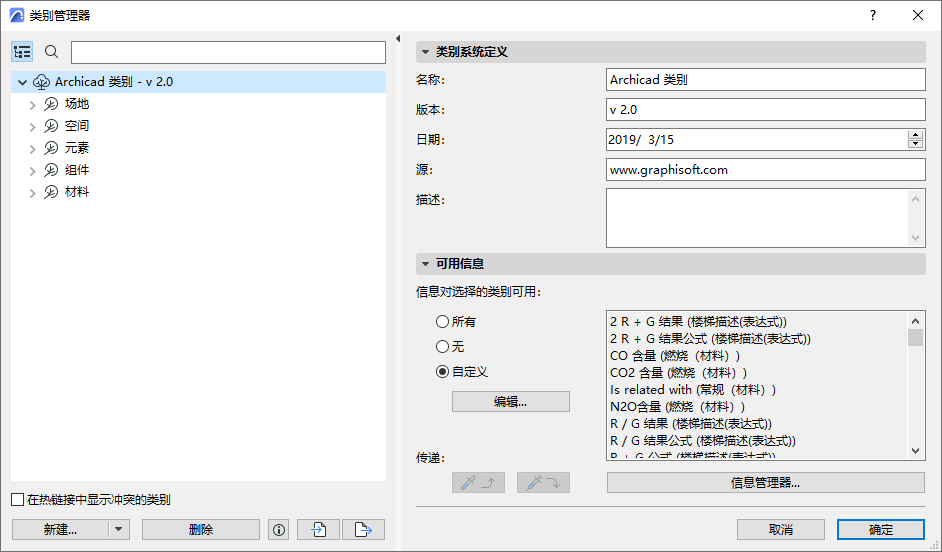The height and width of the screenshot is (552, 942).
Task: Collapse the Archicad 类别 - v 2.0 tree node
Action: click(23, 82)
